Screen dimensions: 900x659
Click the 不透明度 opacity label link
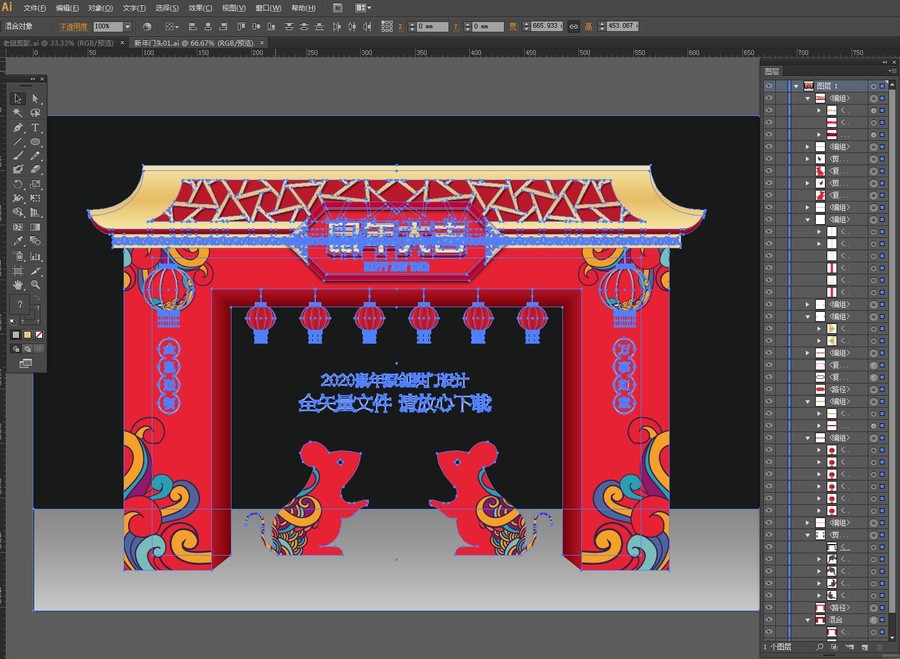[73, 26]
